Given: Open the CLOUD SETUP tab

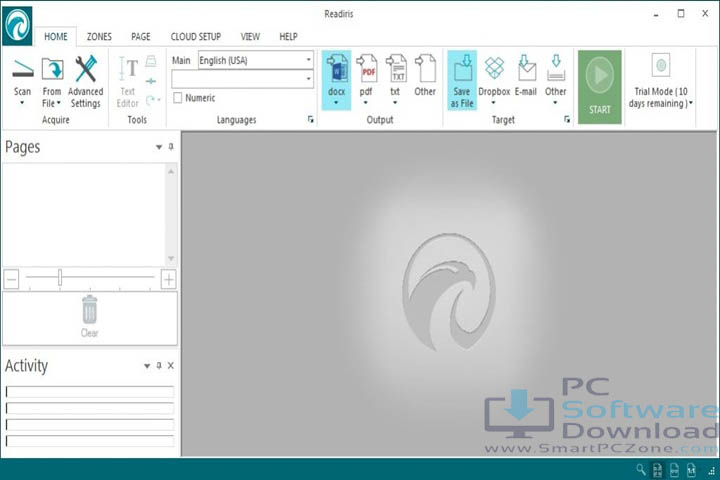Looking at the screenshot, I should (x=196, y=37).
